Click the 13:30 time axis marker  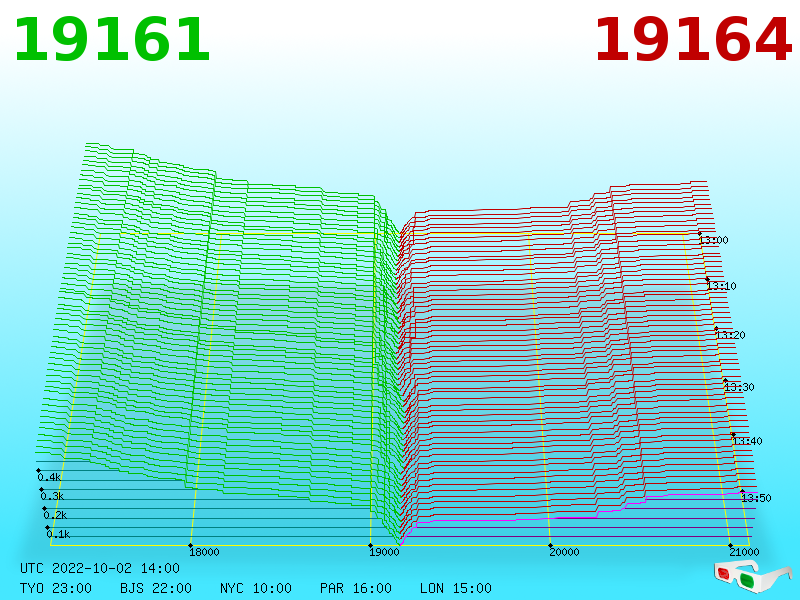click(x=739, y=387)
